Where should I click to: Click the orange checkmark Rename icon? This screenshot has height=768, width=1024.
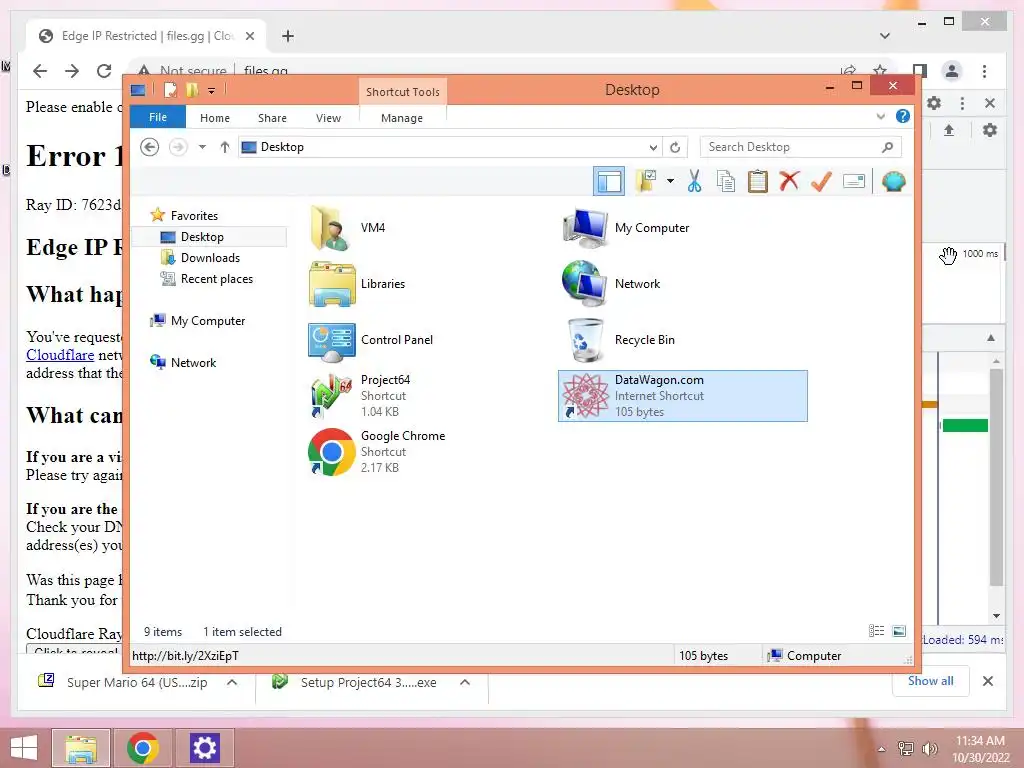(x=821, y=181)
